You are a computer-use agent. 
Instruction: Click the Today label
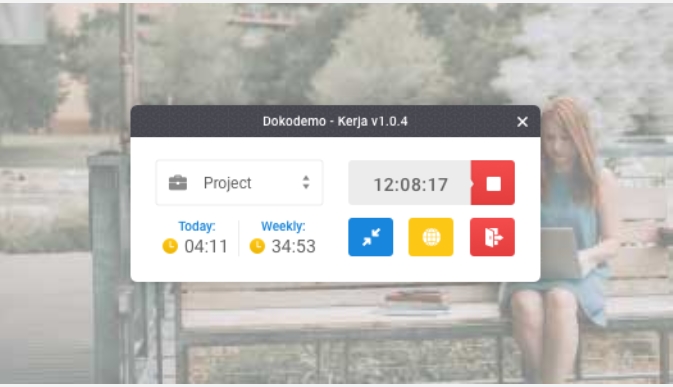tap(197, 226)
